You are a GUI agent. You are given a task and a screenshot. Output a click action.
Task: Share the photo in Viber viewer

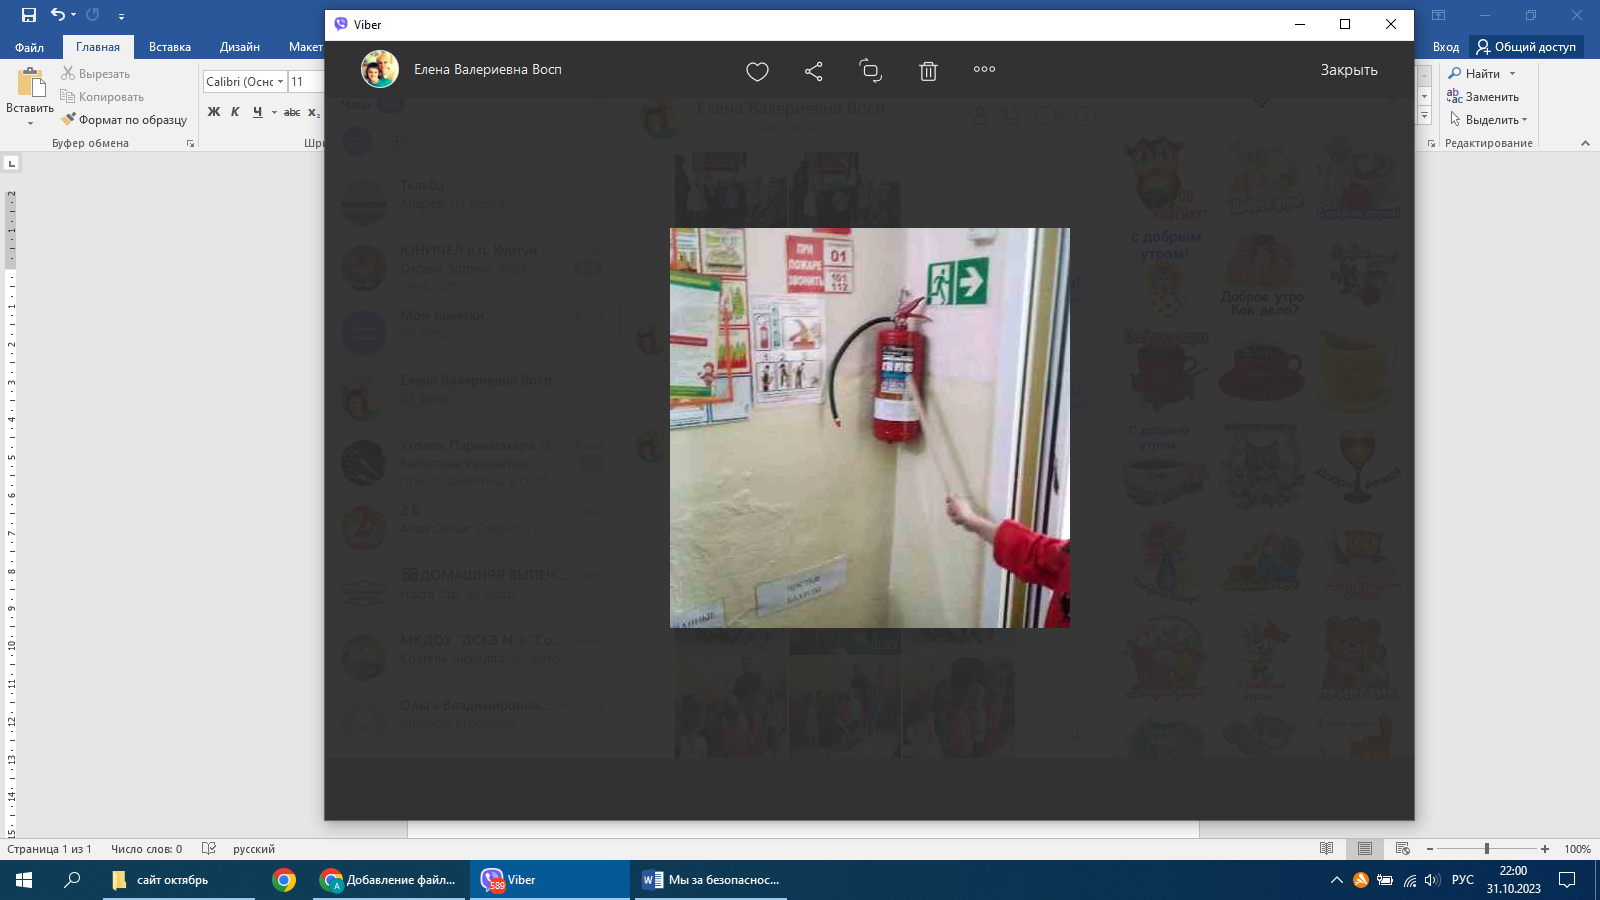point(814,71)
